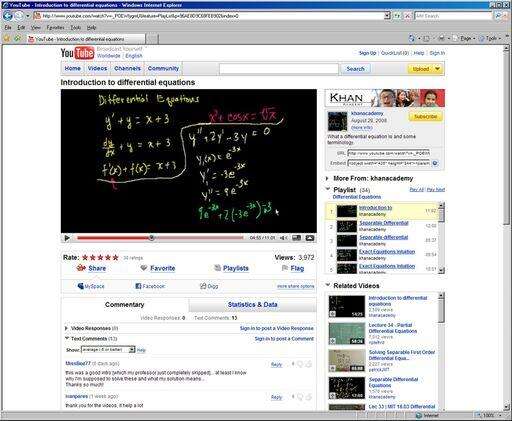Screen dimensions: 512x421
Task: Click the Embed code text field
Action: point(389,163)
